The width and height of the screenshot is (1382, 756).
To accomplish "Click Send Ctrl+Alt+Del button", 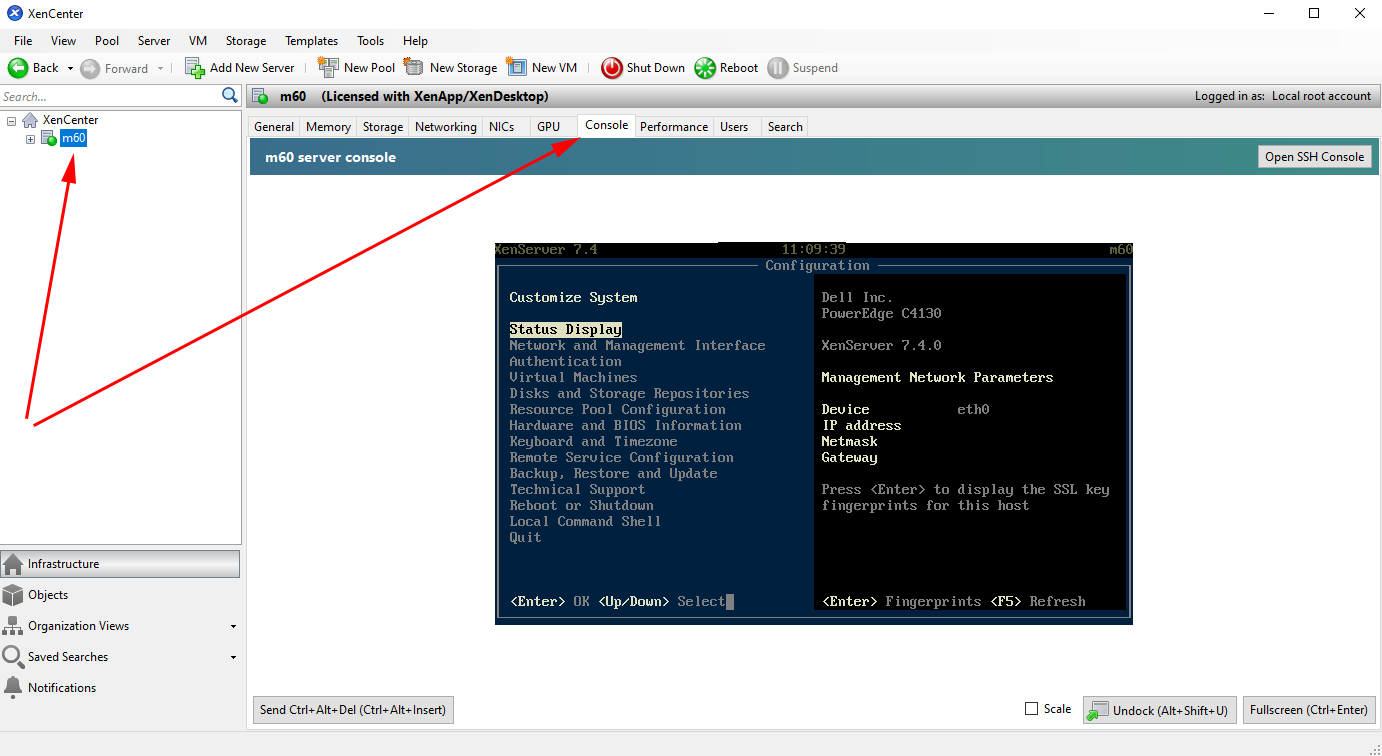I will click(x=353, y=710).
